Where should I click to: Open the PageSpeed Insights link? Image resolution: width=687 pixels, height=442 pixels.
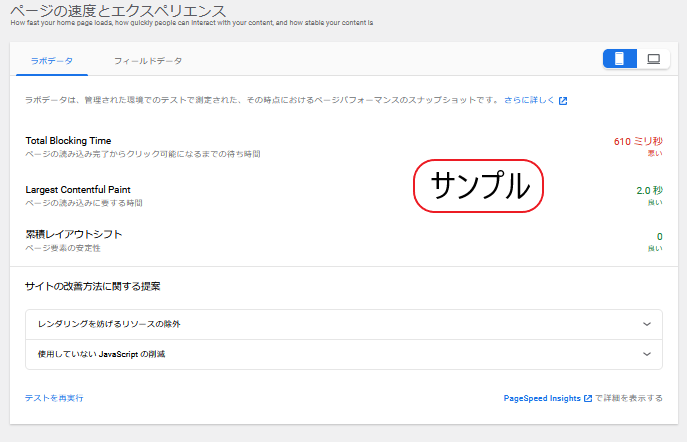click(542, 398)
